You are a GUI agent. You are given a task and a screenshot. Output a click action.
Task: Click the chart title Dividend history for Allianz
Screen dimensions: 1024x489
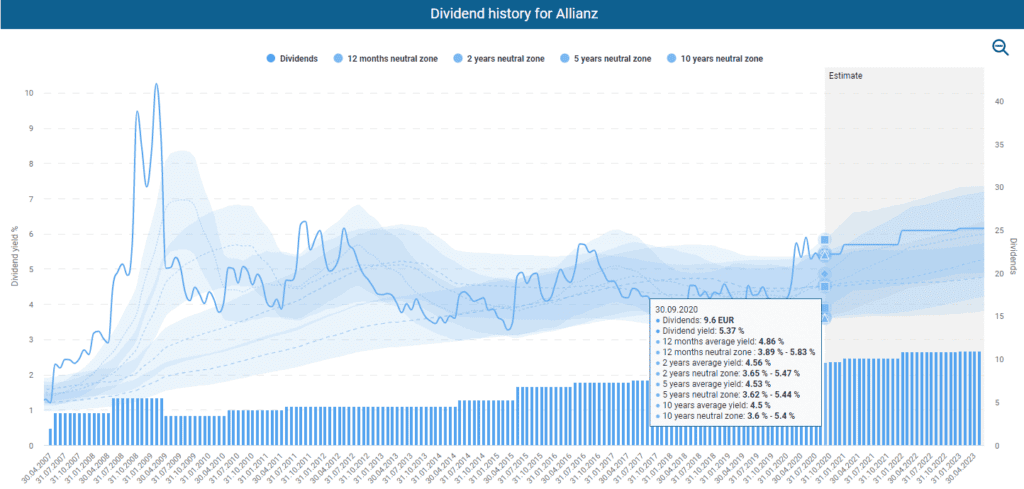pos(512,14)
